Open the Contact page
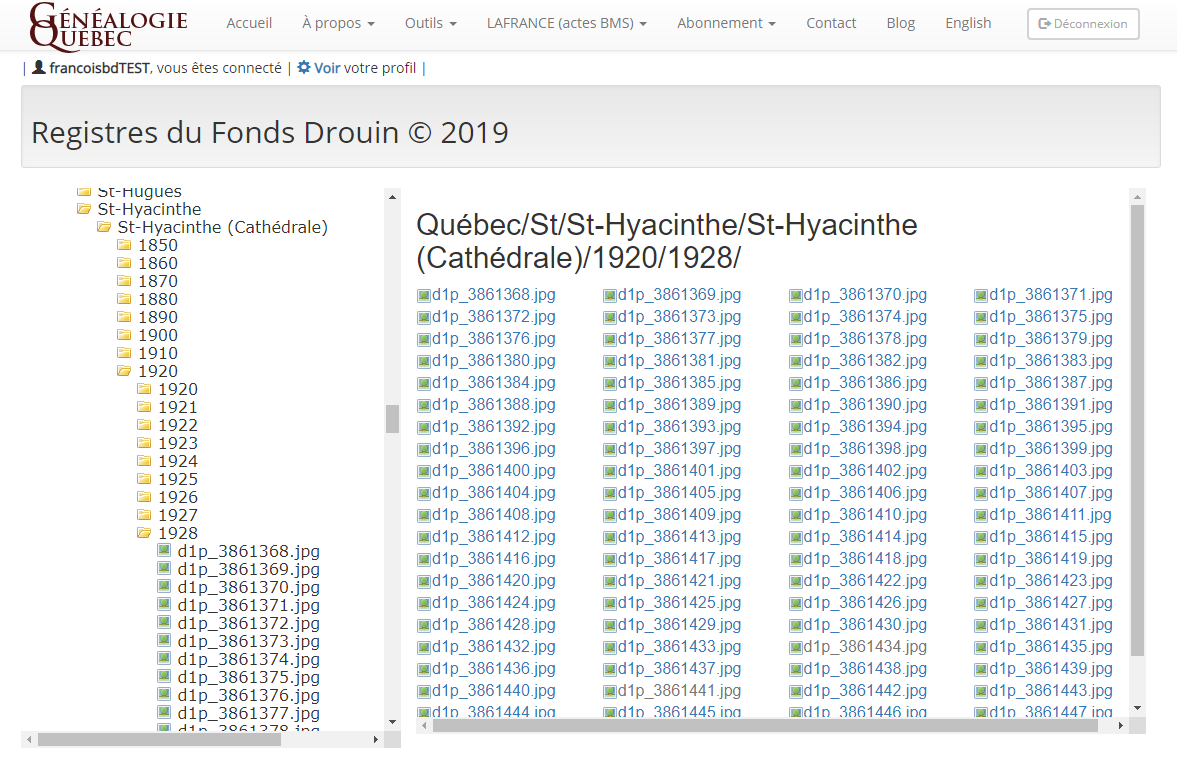The image size is (1177, 759). 831,23
